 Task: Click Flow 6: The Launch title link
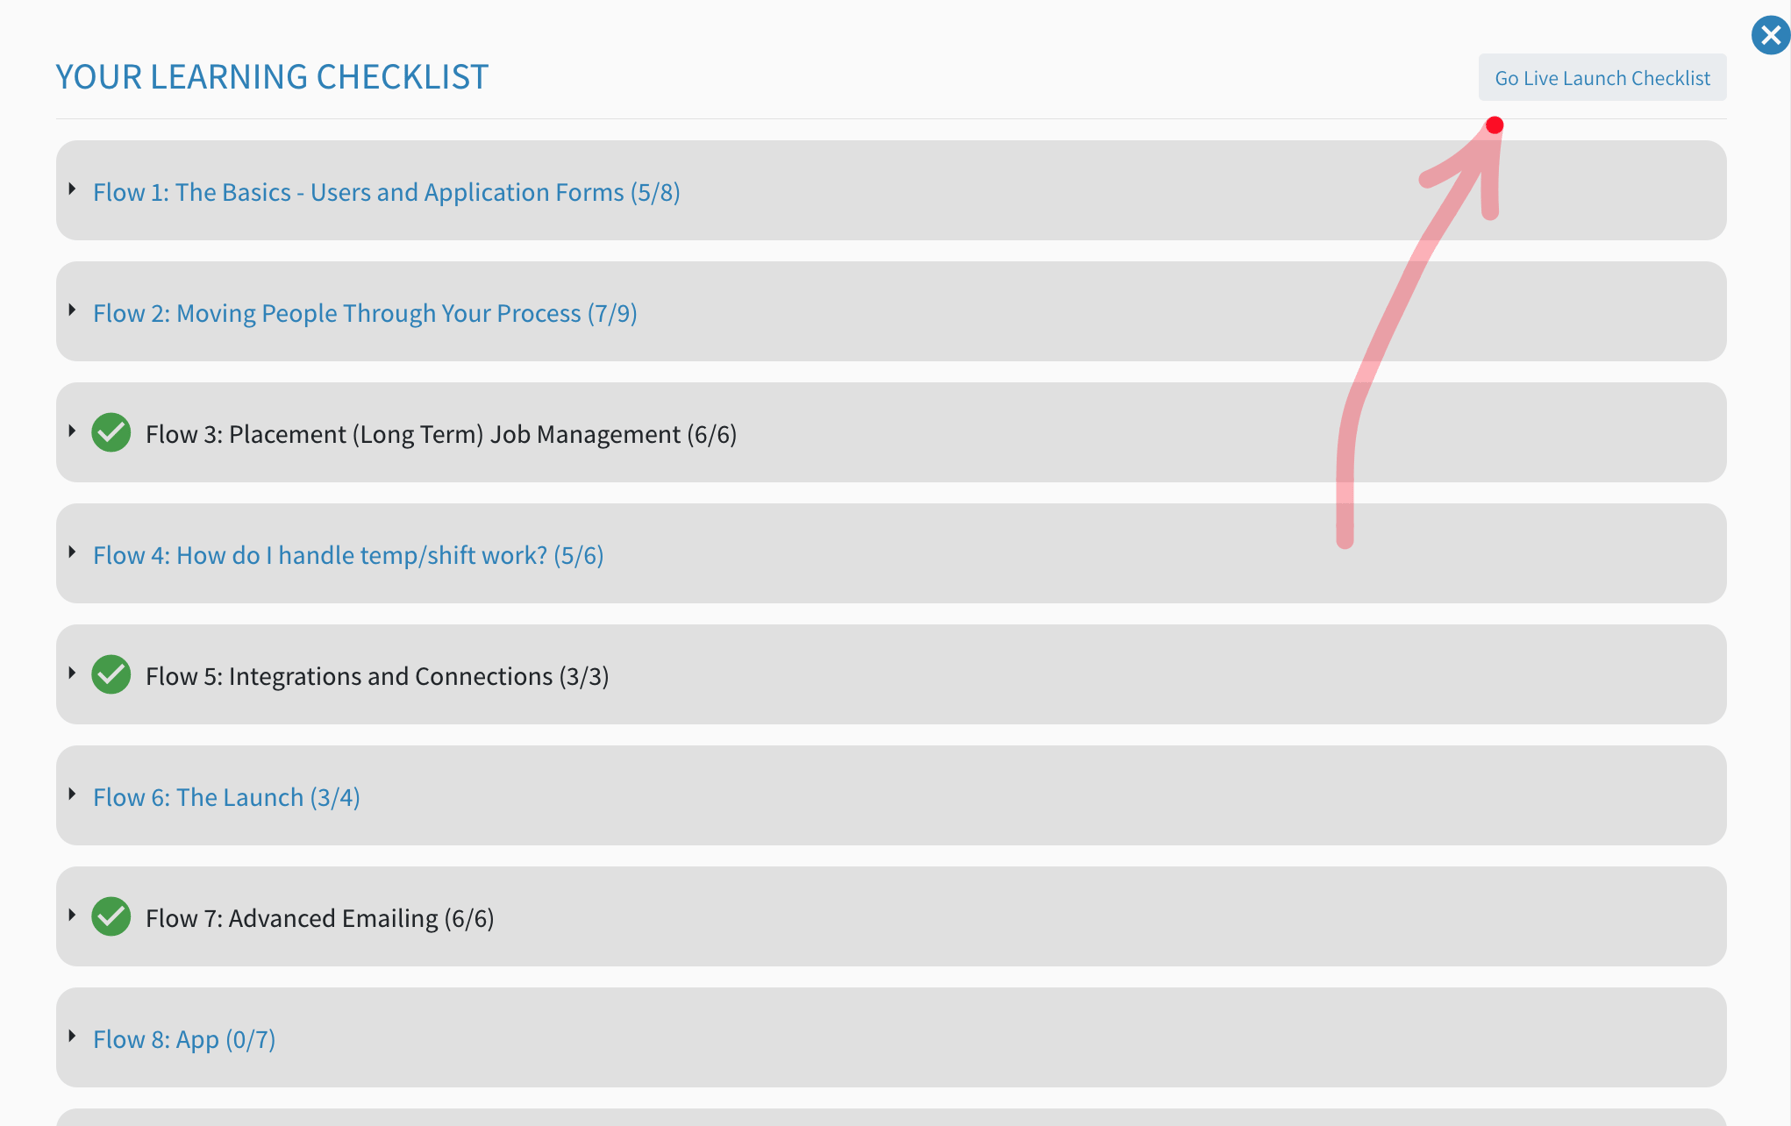pyautogui.click(x=226, y=796)
